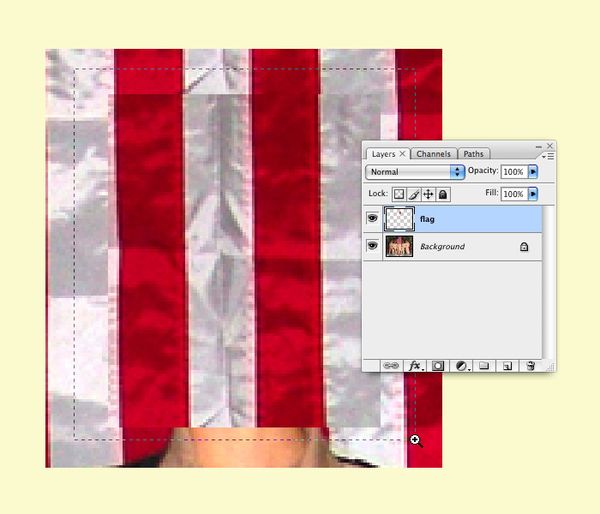Open the fx layer style menu
Screen dimensions: 600x514
(416, 366)
